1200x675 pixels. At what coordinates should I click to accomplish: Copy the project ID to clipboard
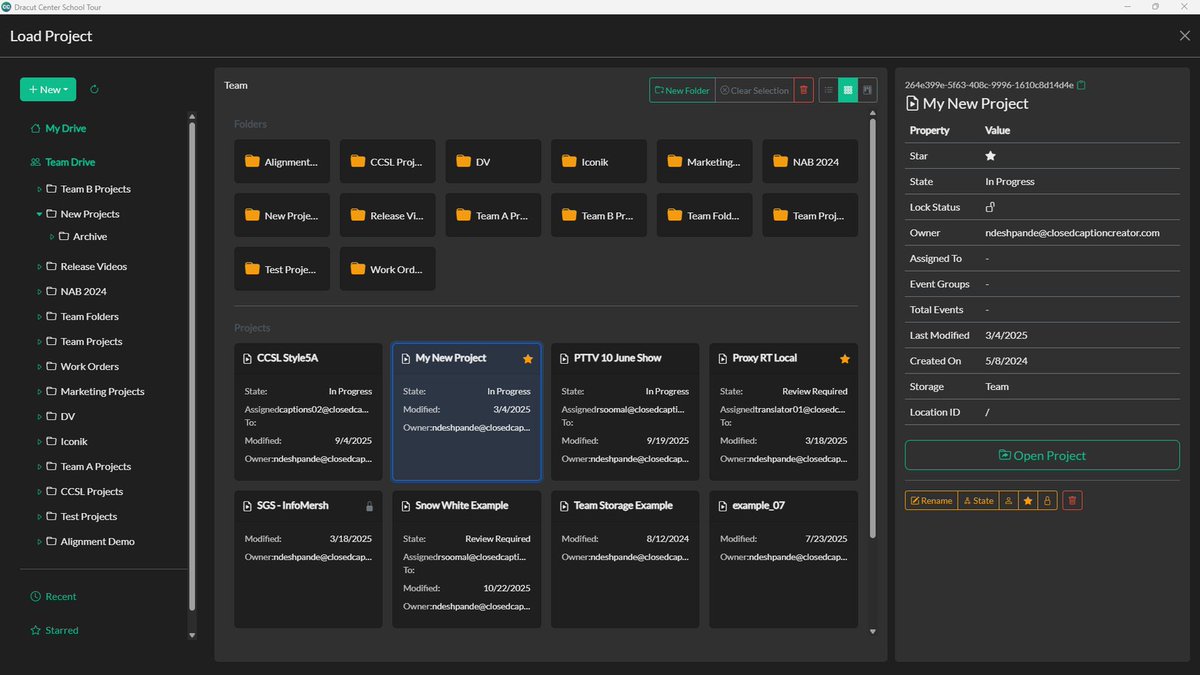(x=1081, y=85)
